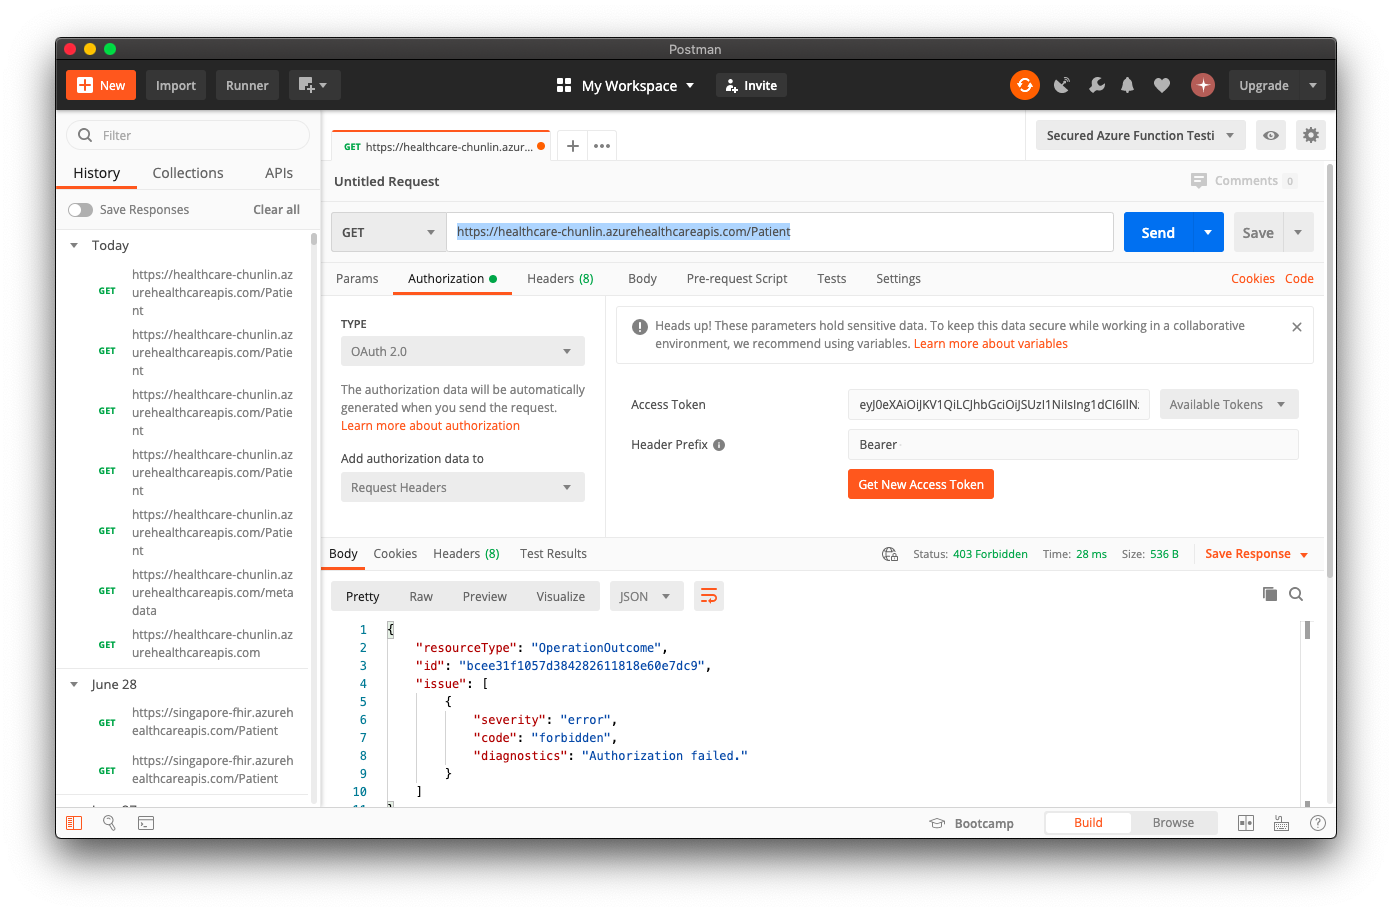Click Clear all history
1392x912 pixels.
[276, 210]
